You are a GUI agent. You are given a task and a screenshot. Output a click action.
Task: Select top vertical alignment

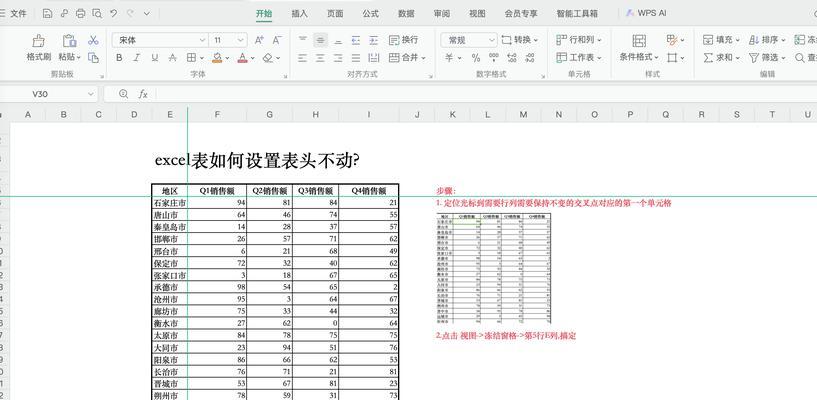[x=303, y=40]
